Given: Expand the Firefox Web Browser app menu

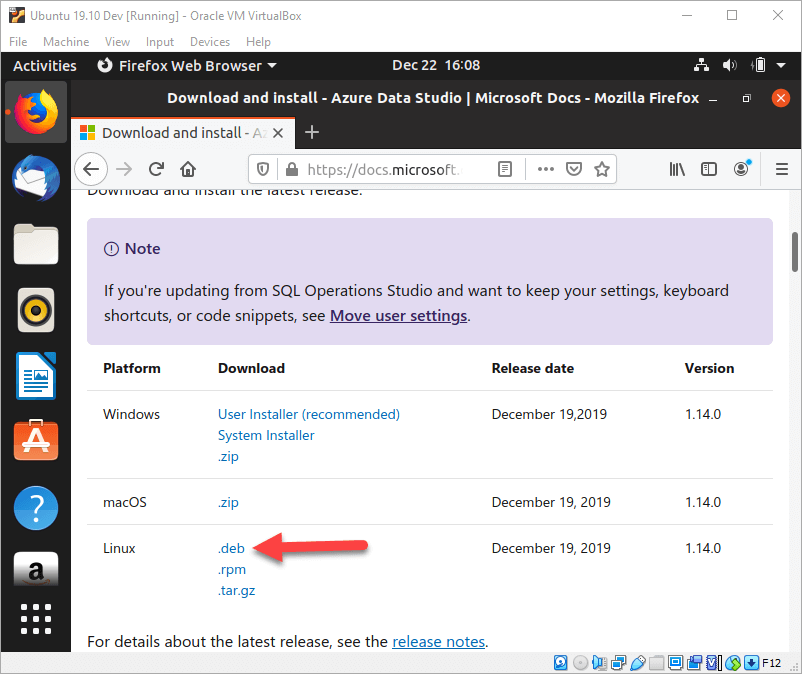Looking at the screenshot, I should (187, 66).
